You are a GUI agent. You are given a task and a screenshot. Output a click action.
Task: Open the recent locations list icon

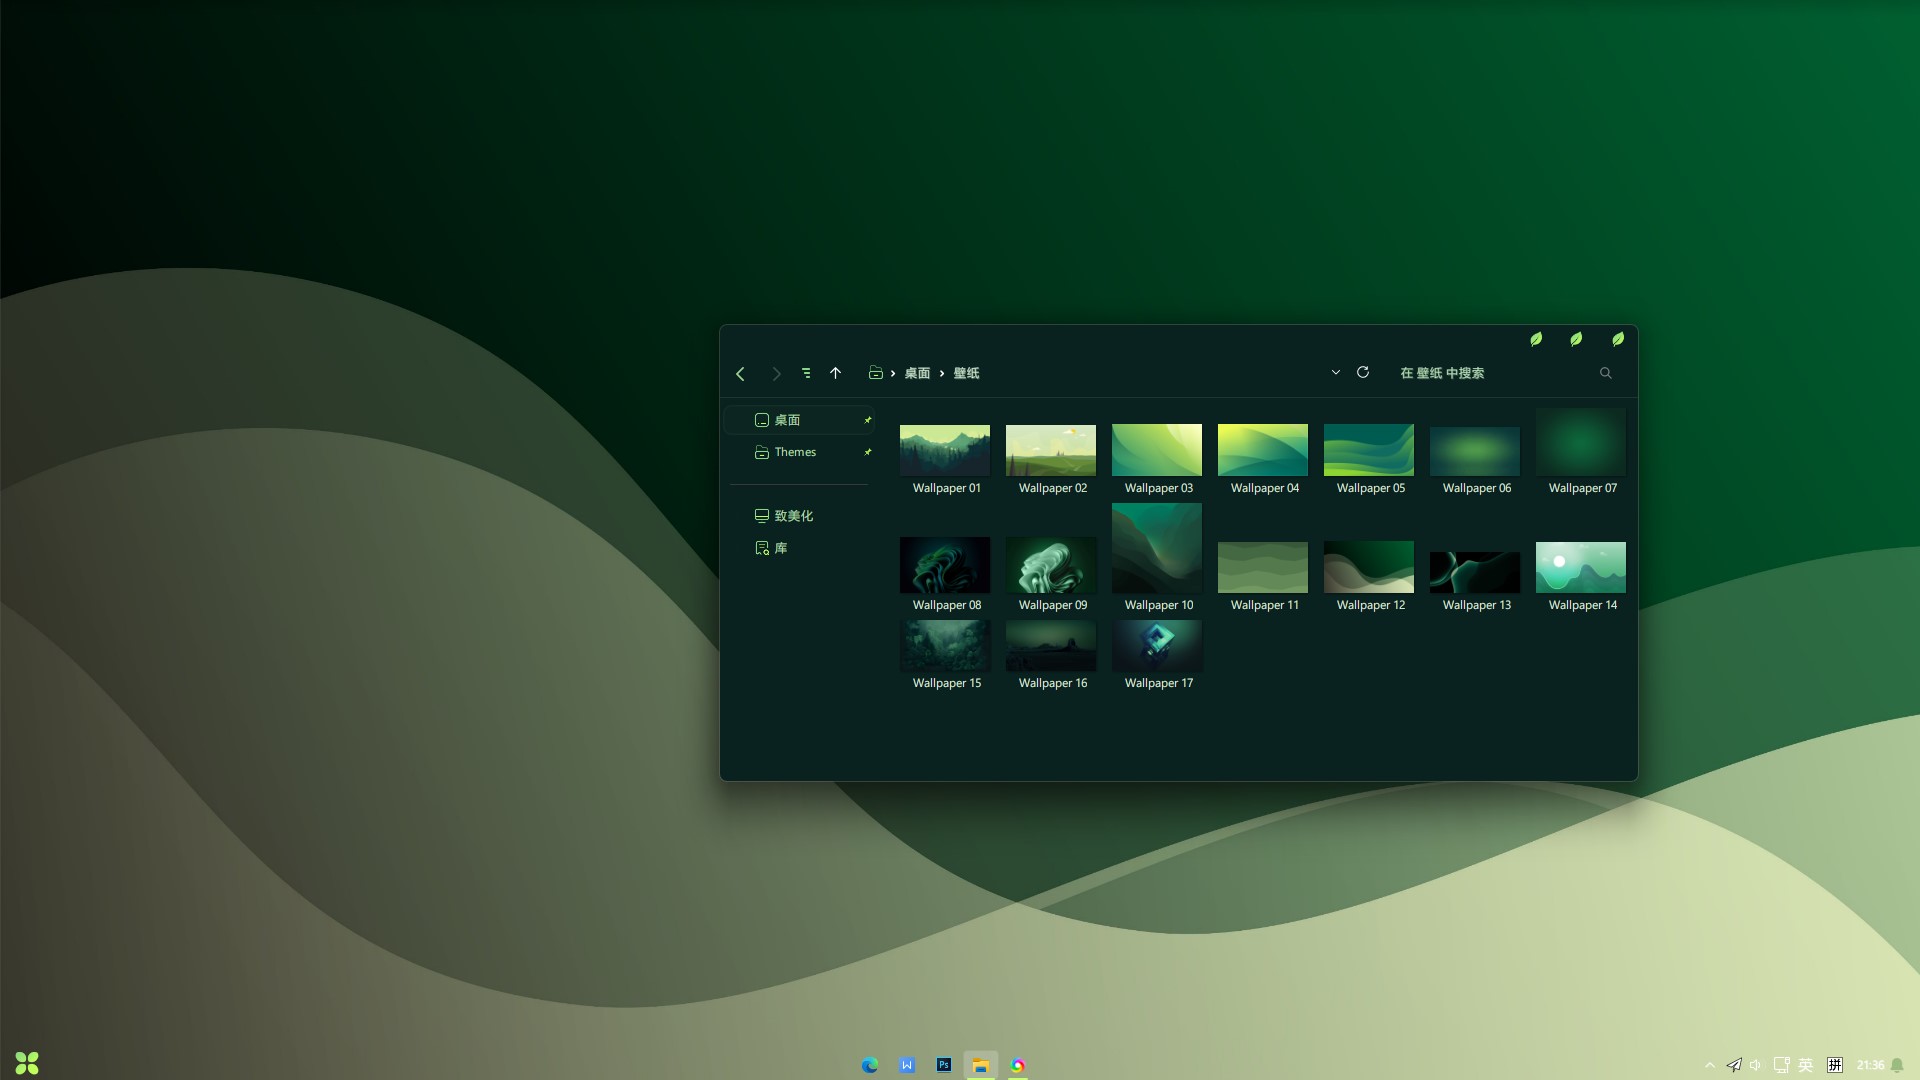806,373
